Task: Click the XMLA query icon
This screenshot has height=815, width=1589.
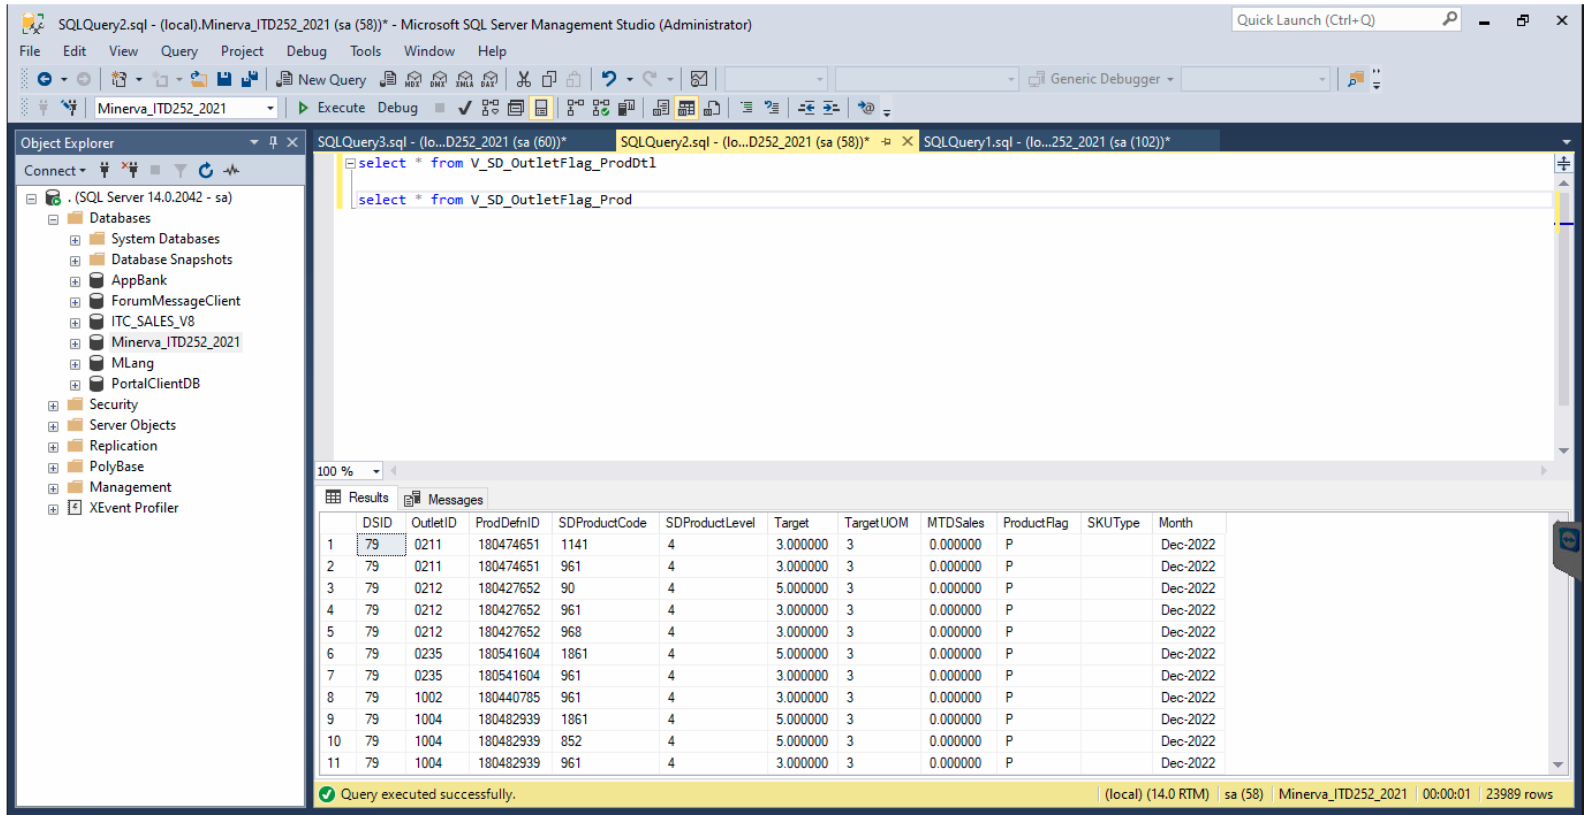Action: click(x=465, y=79)
